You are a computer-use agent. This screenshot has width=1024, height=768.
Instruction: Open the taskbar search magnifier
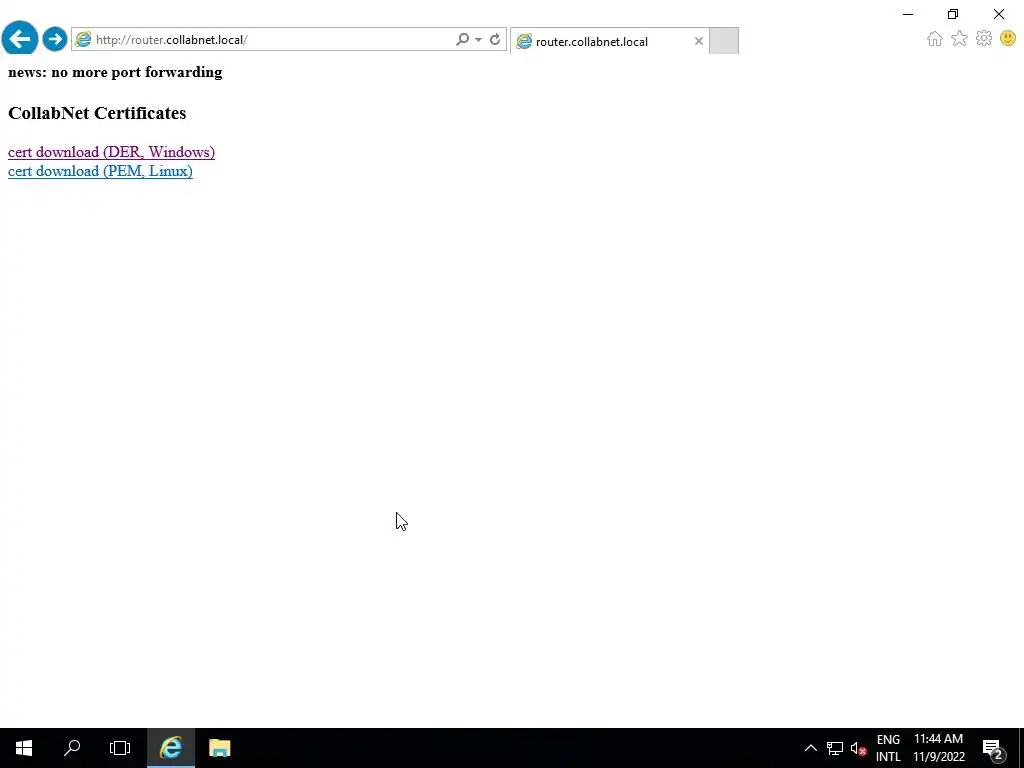click(72, 748)
